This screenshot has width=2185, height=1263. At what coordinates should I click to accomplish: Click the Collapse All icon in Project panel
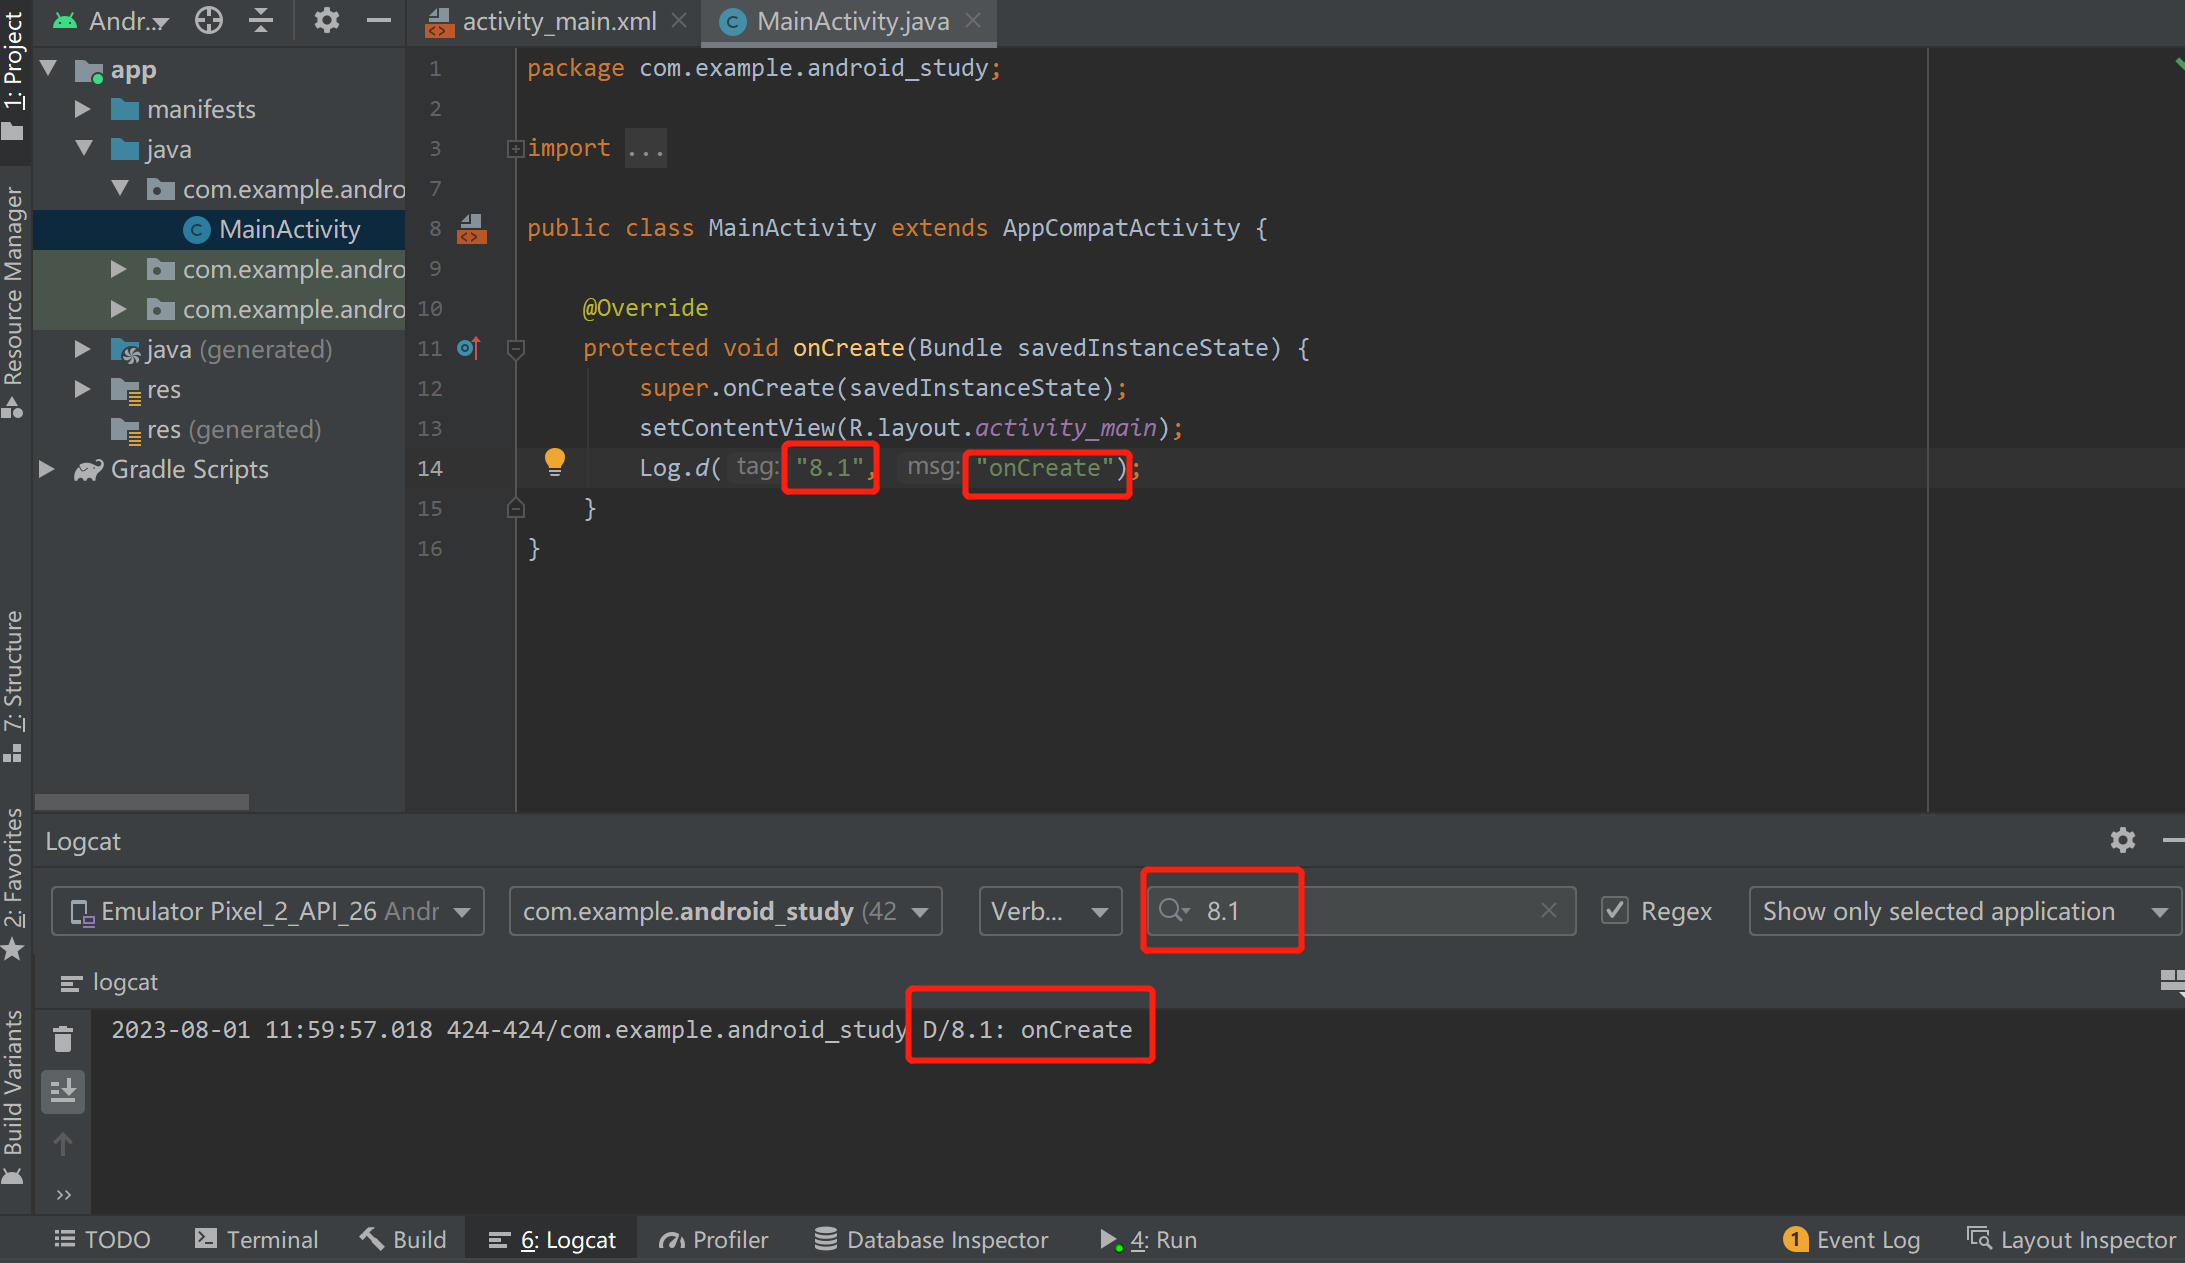(x=261, y=20)
